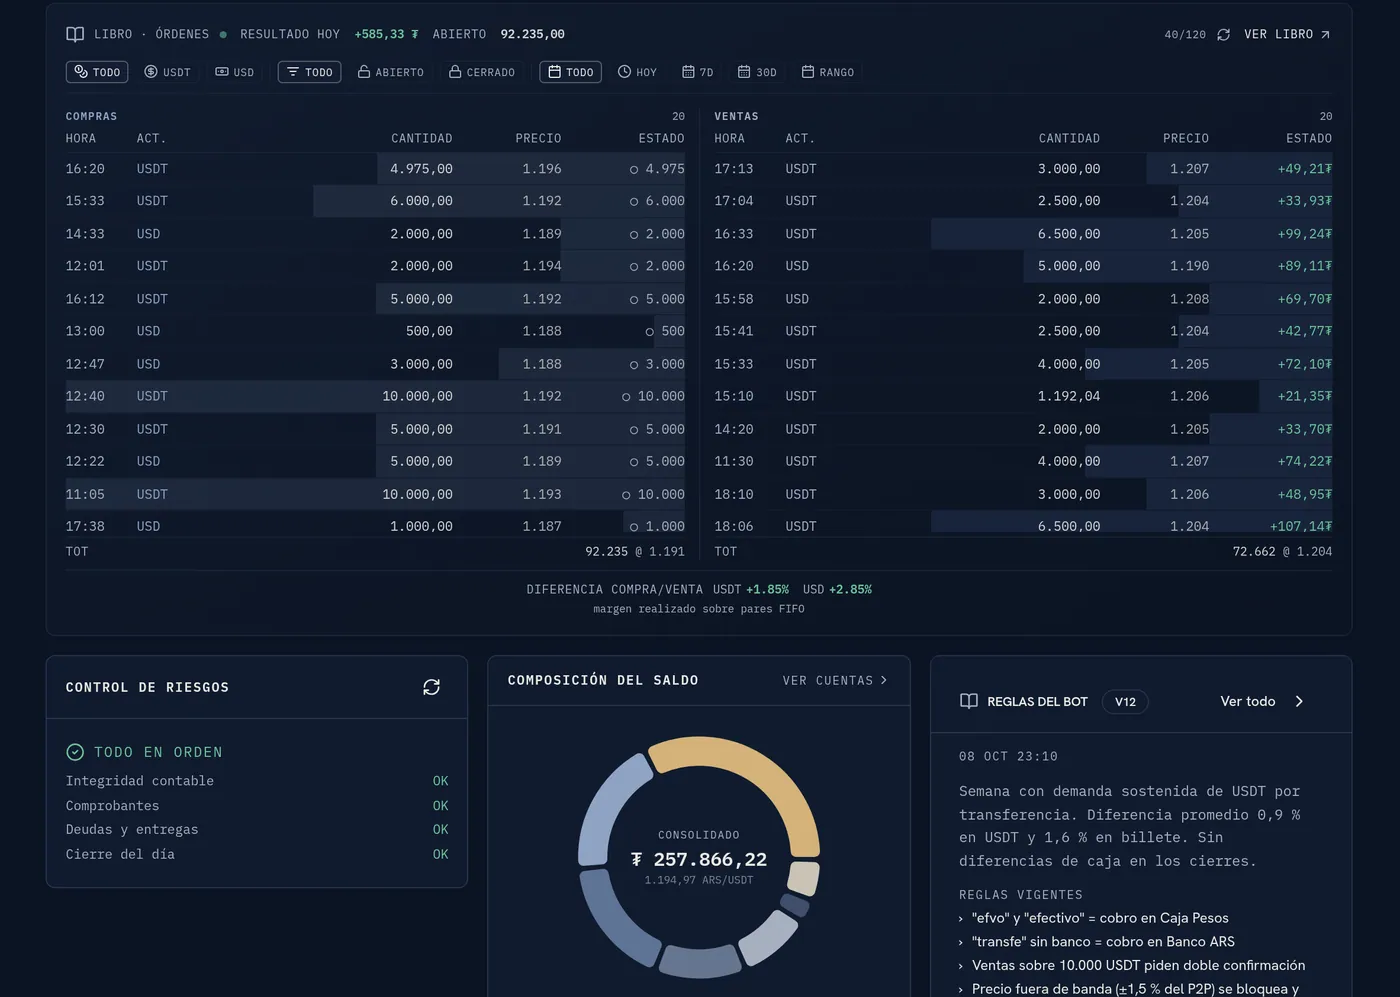
Task: Refresh the order book next to 40/120
Action: point(1223,34)
